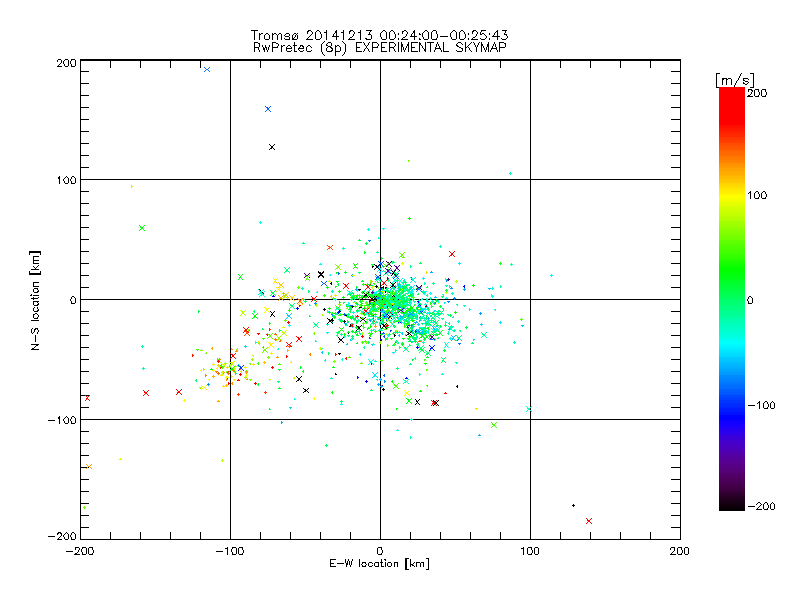Pick the yellow band of the velocity colorbar
800x600 pixels.
tap(732, 196)
